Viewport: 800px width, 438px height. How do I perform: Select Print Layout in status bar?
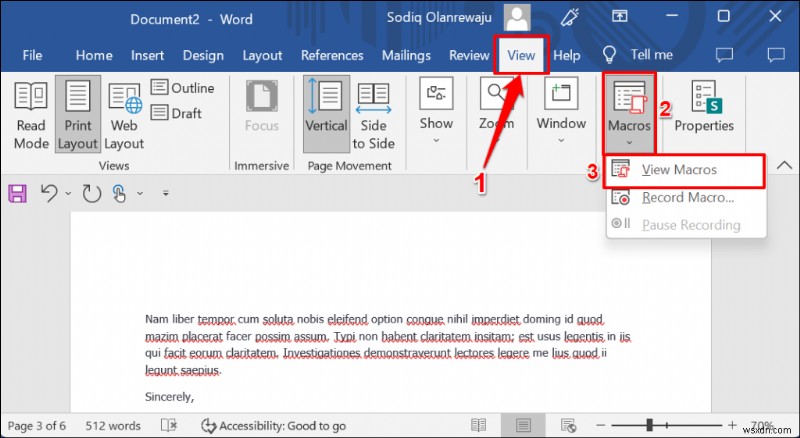tap(523, 425)
